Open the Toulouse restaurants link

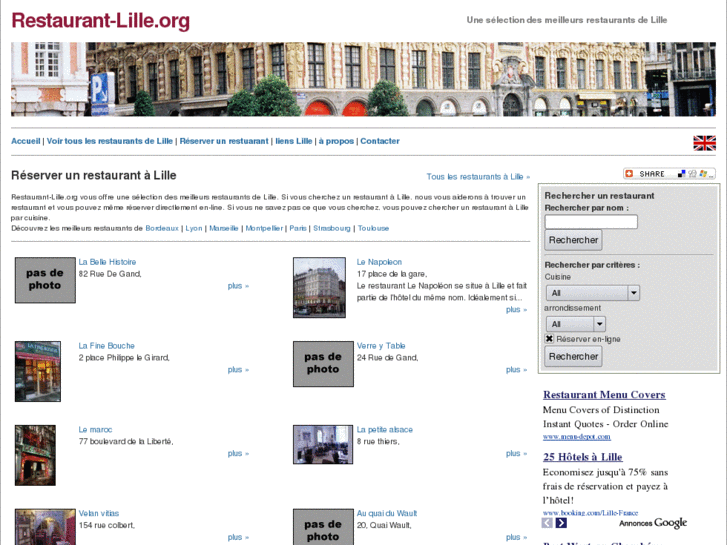point(373,228)
